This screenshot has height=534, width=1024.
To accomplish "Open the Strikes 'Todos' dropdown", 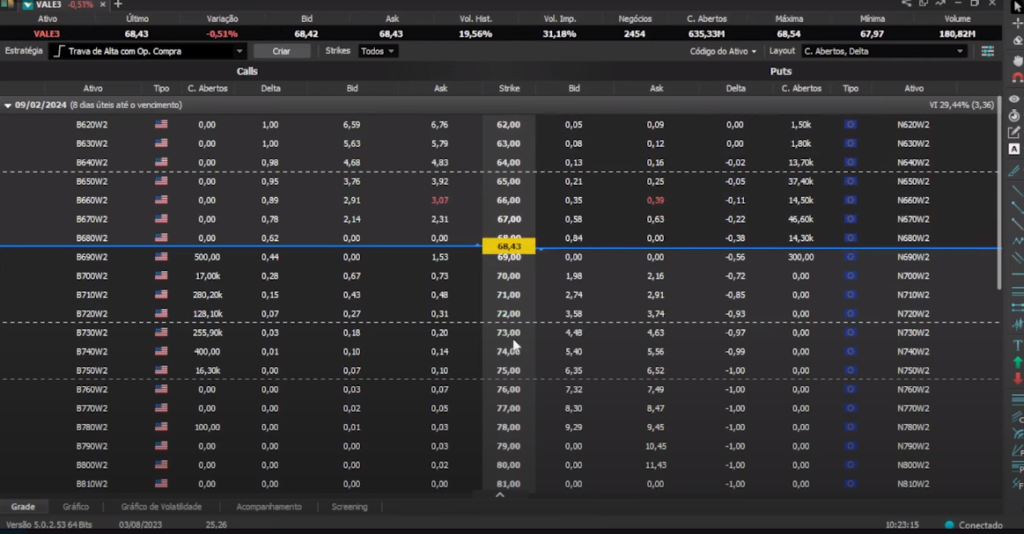I will (x=377, y=51).
